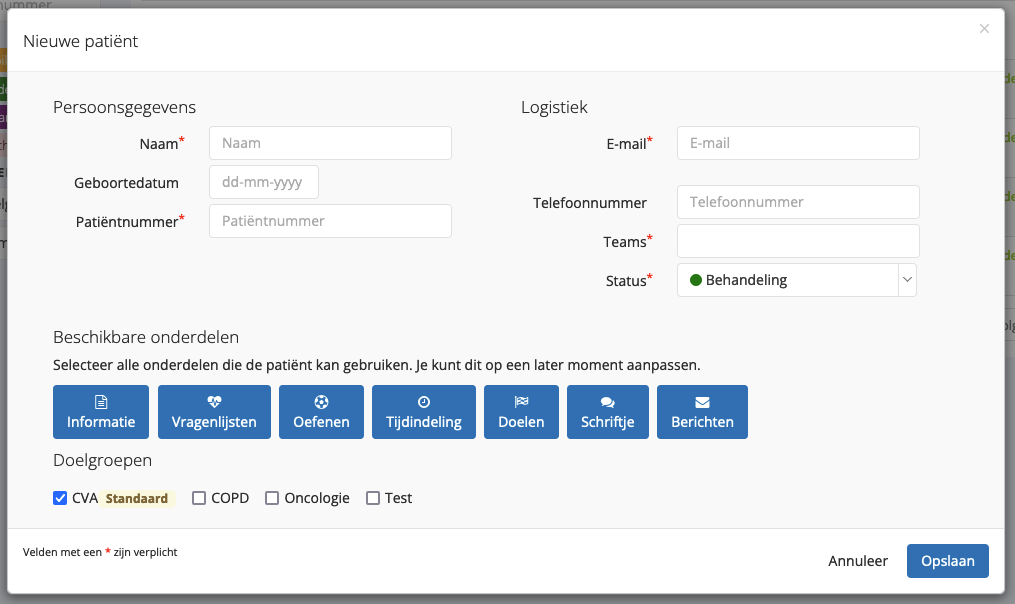Toggle the Informatie module button

[x=101, y=412]
